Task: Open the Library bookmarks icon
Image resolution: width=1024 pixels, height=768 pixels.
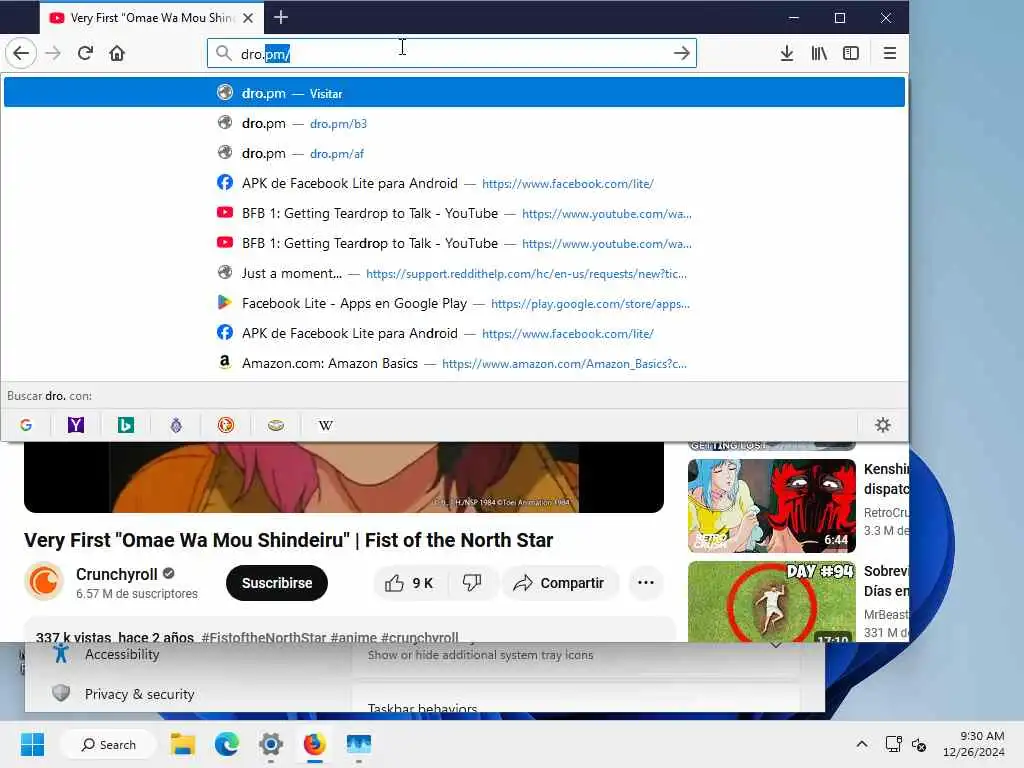Action: pyautogui.click(x=819, y=53)
